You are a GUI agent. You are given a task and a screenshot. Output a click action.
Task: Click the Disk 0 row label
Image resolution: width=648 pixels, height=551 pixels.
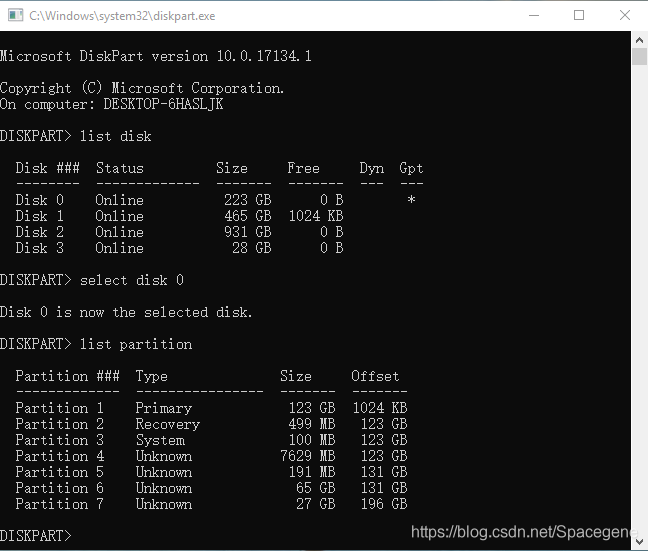click(x=40, y=200)
